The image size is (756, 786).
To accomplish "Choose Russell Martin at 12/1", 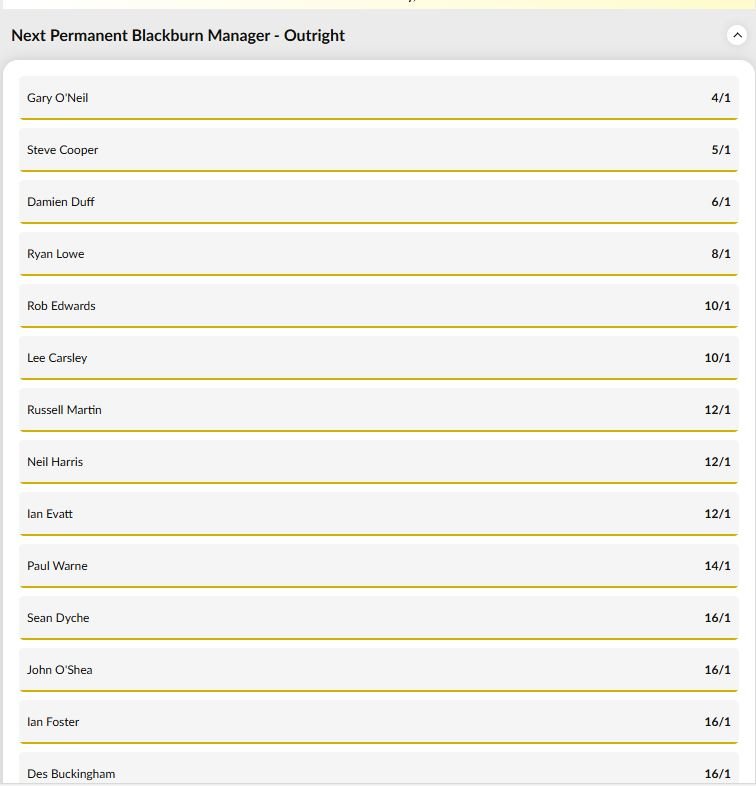I will click(x=379, y=410).
